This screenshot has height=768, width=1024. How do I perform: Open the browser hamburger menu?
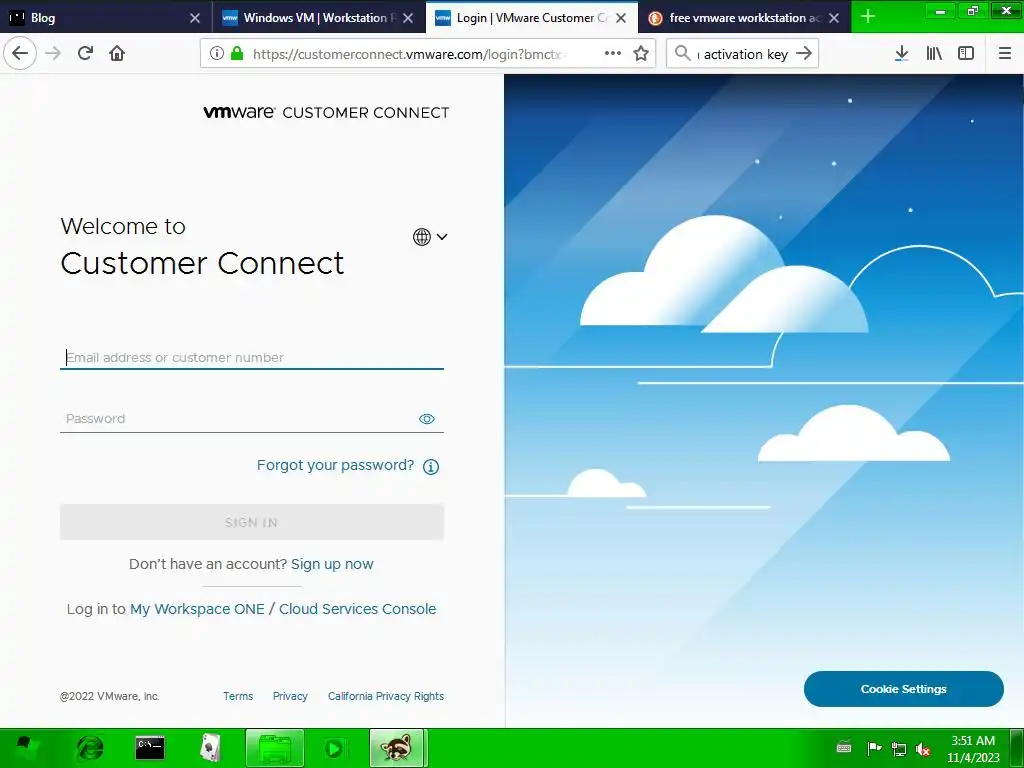click(x=1005, y=54)
